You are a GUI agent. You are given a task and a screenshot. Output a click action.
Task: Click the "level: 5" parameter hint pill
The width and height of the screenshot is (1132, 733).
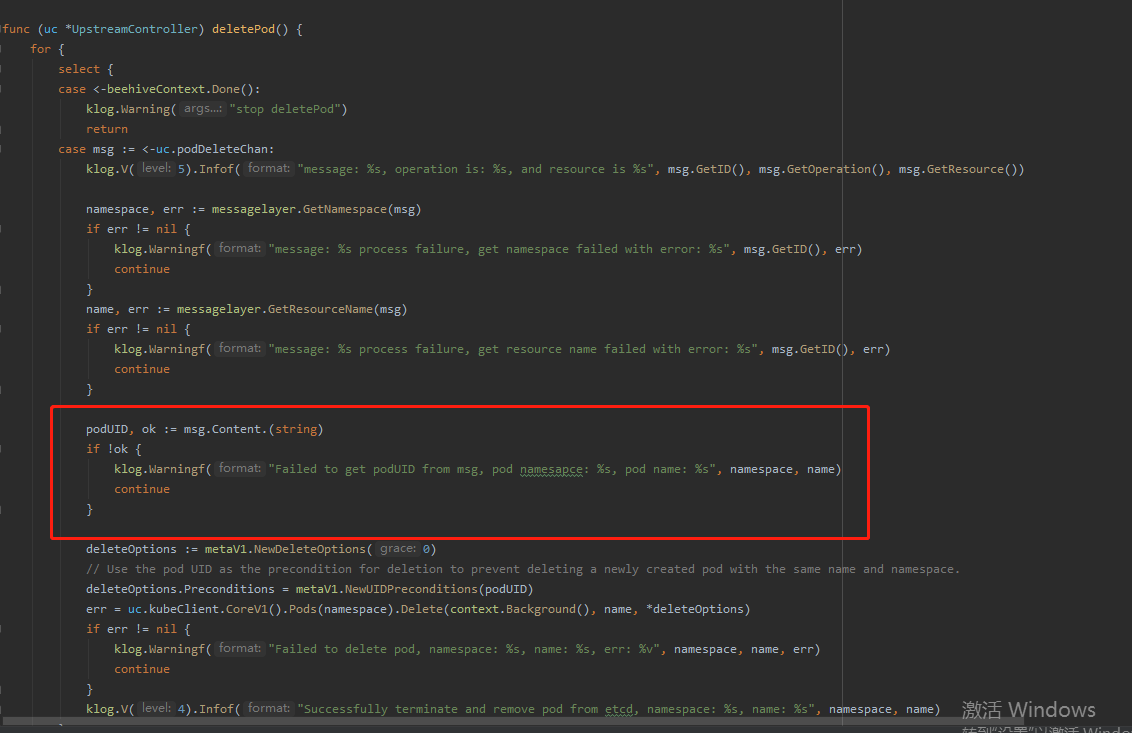pos(156,168)
